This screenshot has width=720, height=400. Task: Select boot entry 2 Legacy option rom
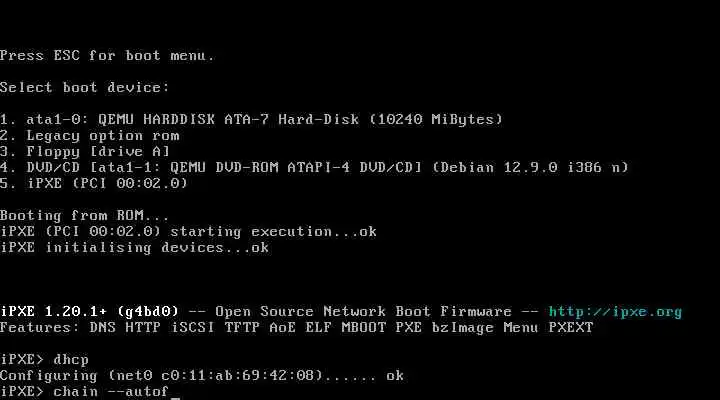click(90, 135)
